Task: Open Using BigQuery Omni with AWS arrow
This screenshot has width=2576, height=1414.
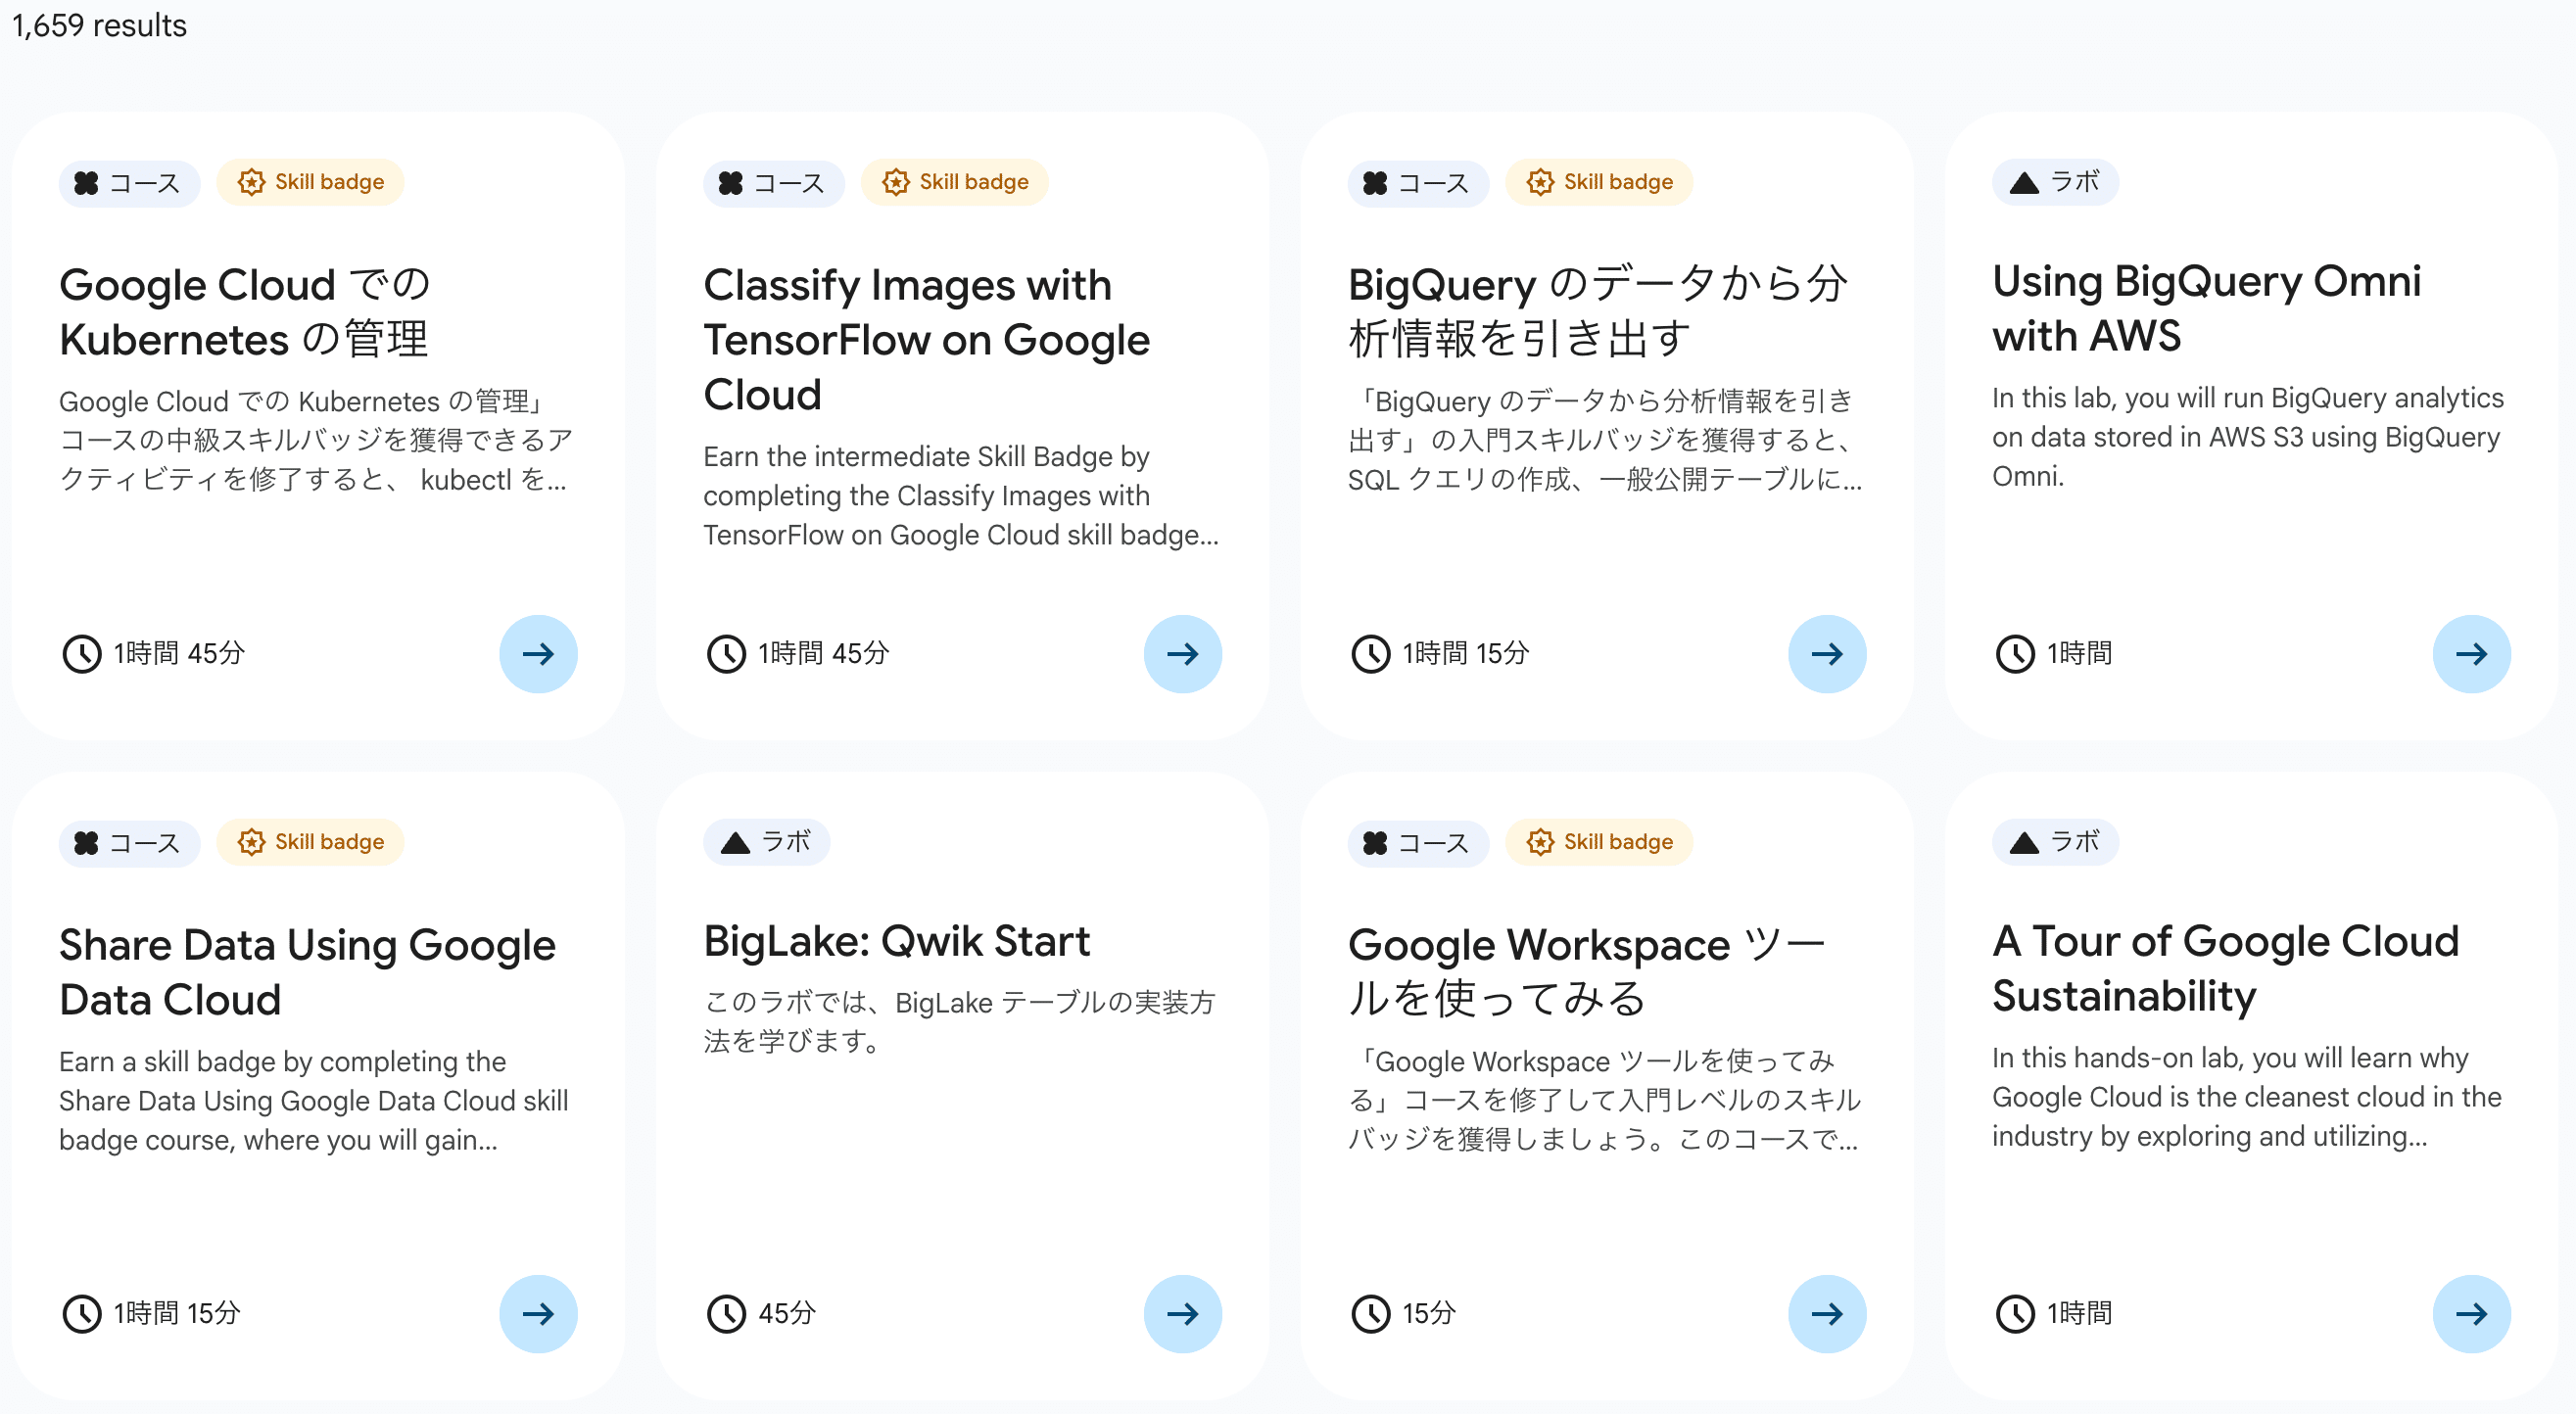Action: tap(2470, 654)
